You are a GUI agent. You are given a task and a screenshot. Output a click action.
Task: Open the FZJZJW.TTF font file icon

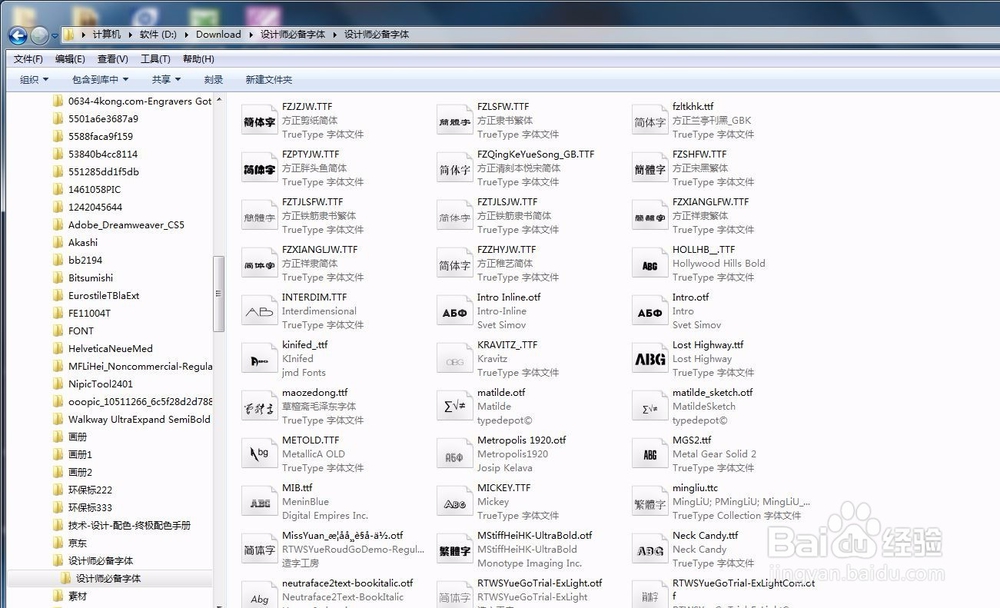[x=259, y=121]
